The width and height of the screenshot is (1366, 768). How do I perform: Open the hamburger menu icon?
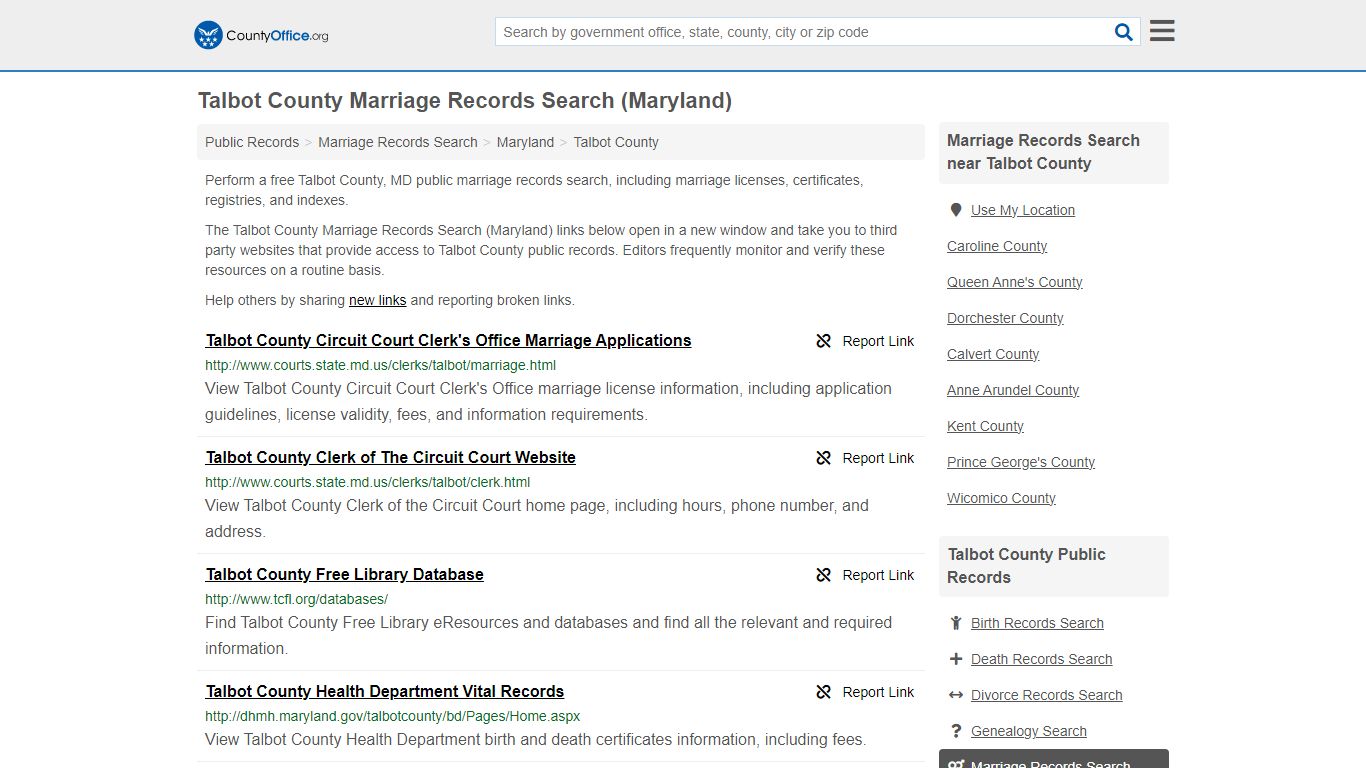1162,31
